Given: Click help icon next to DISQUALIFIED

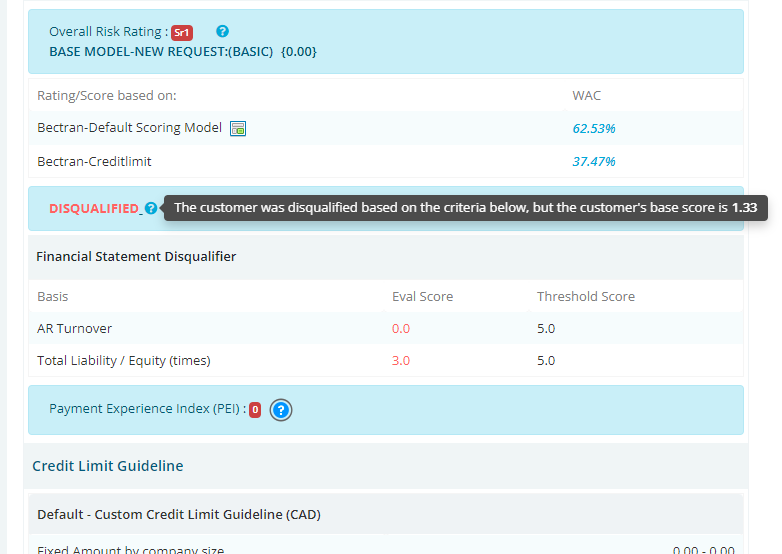Looking at the screenshot, I should 151,208.
